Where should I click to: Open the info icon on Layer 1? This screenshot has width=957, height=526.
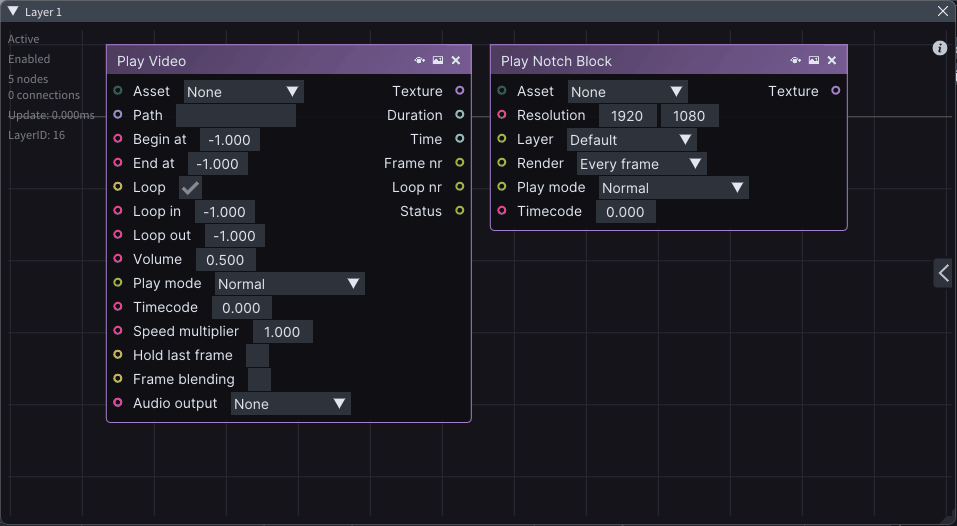[940, 48]
